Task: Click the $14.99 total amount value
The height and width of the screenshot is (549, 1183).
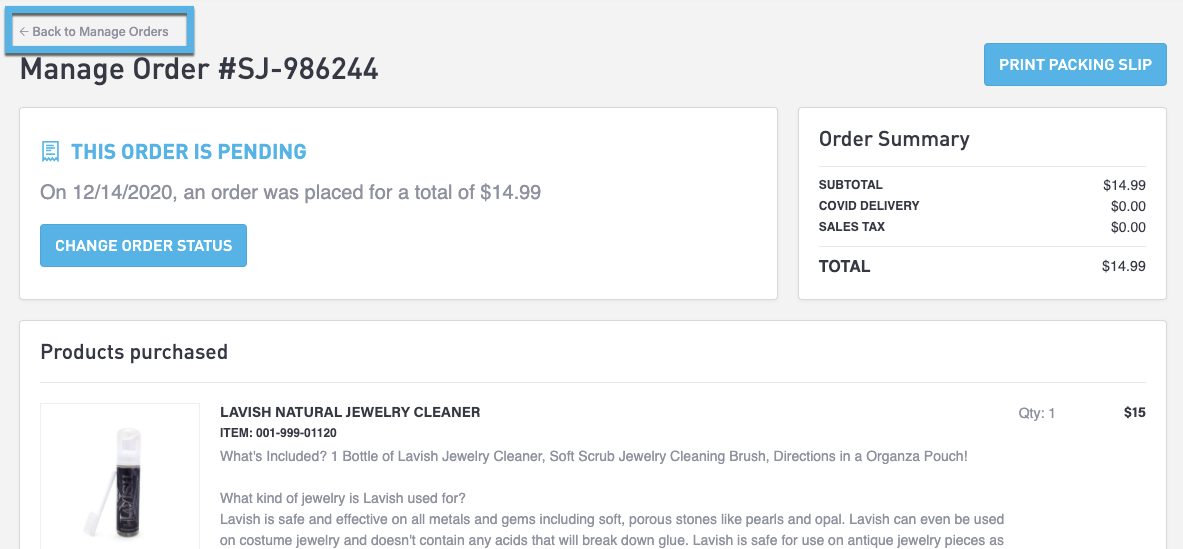Action: 1124,266
